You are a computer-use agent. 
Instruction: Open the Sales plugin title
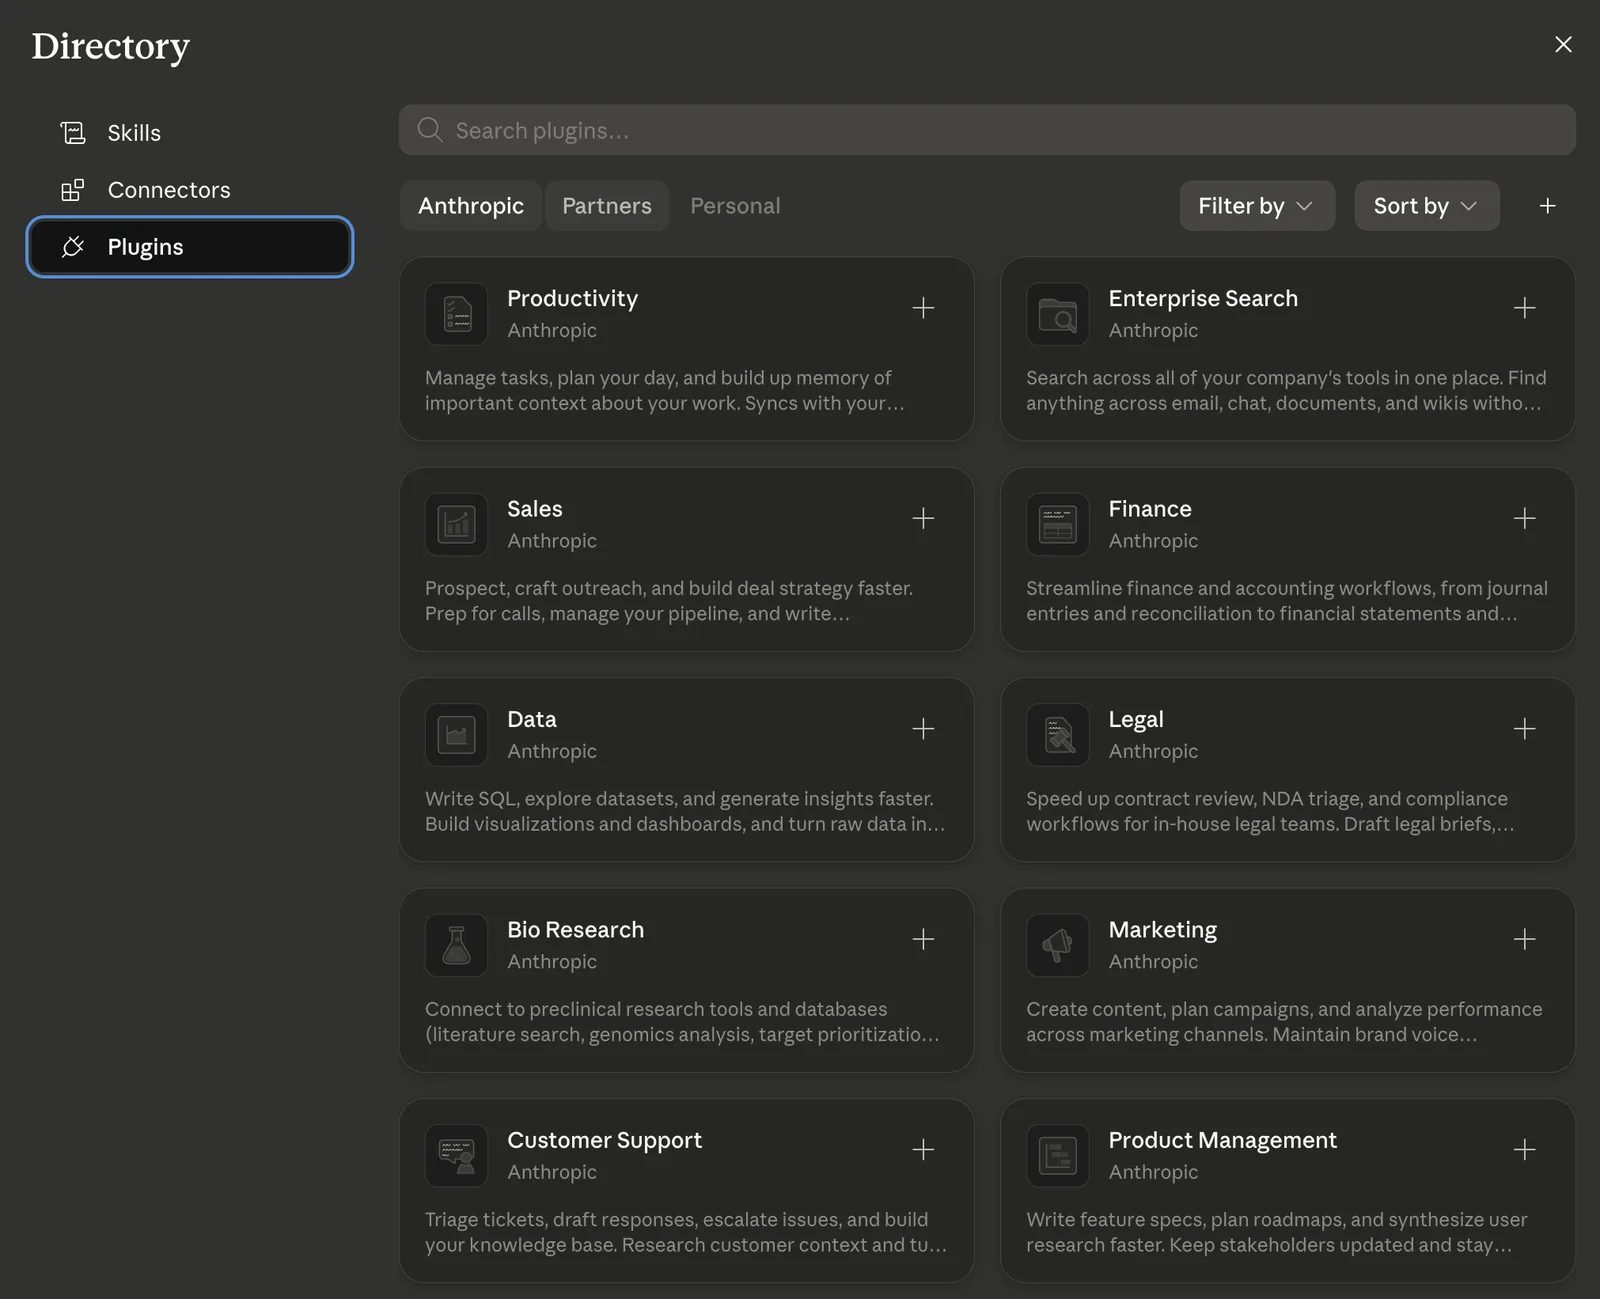pyautogui.click(x=535, y=509)
